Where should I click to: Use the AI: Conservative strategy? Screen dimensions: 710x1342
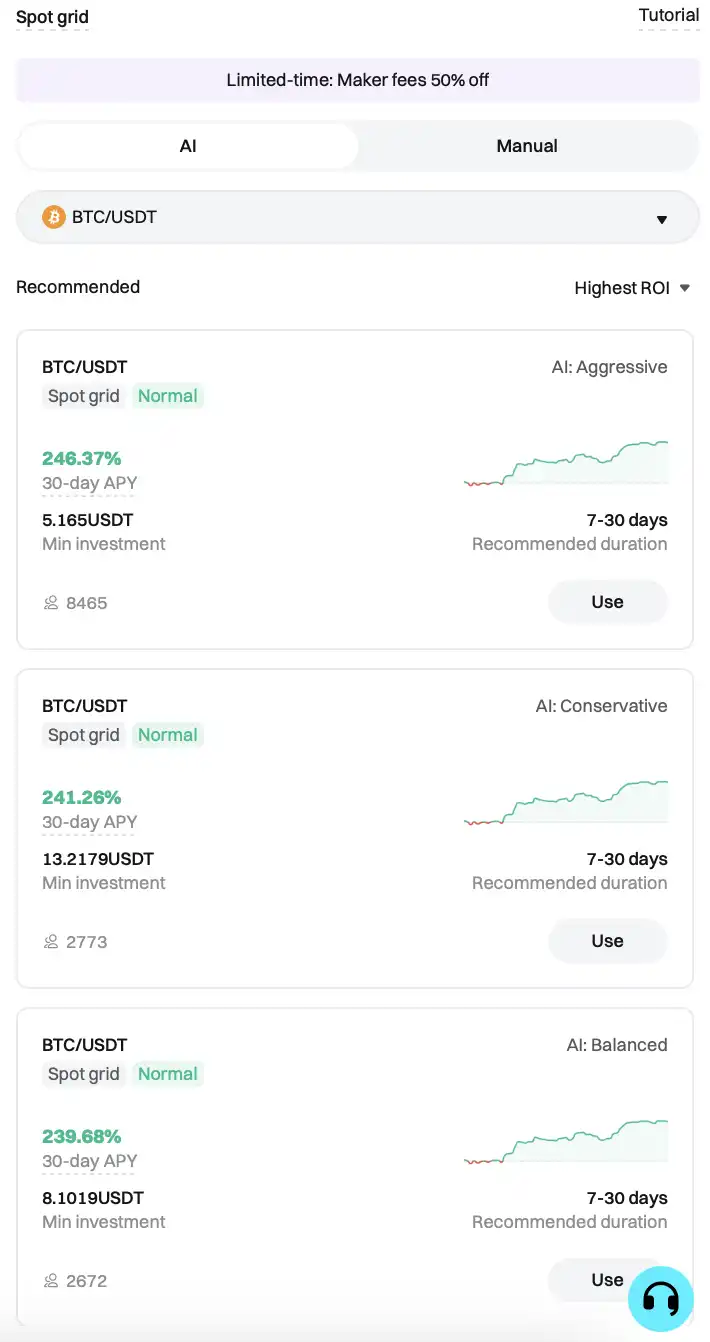coord(607,941)
